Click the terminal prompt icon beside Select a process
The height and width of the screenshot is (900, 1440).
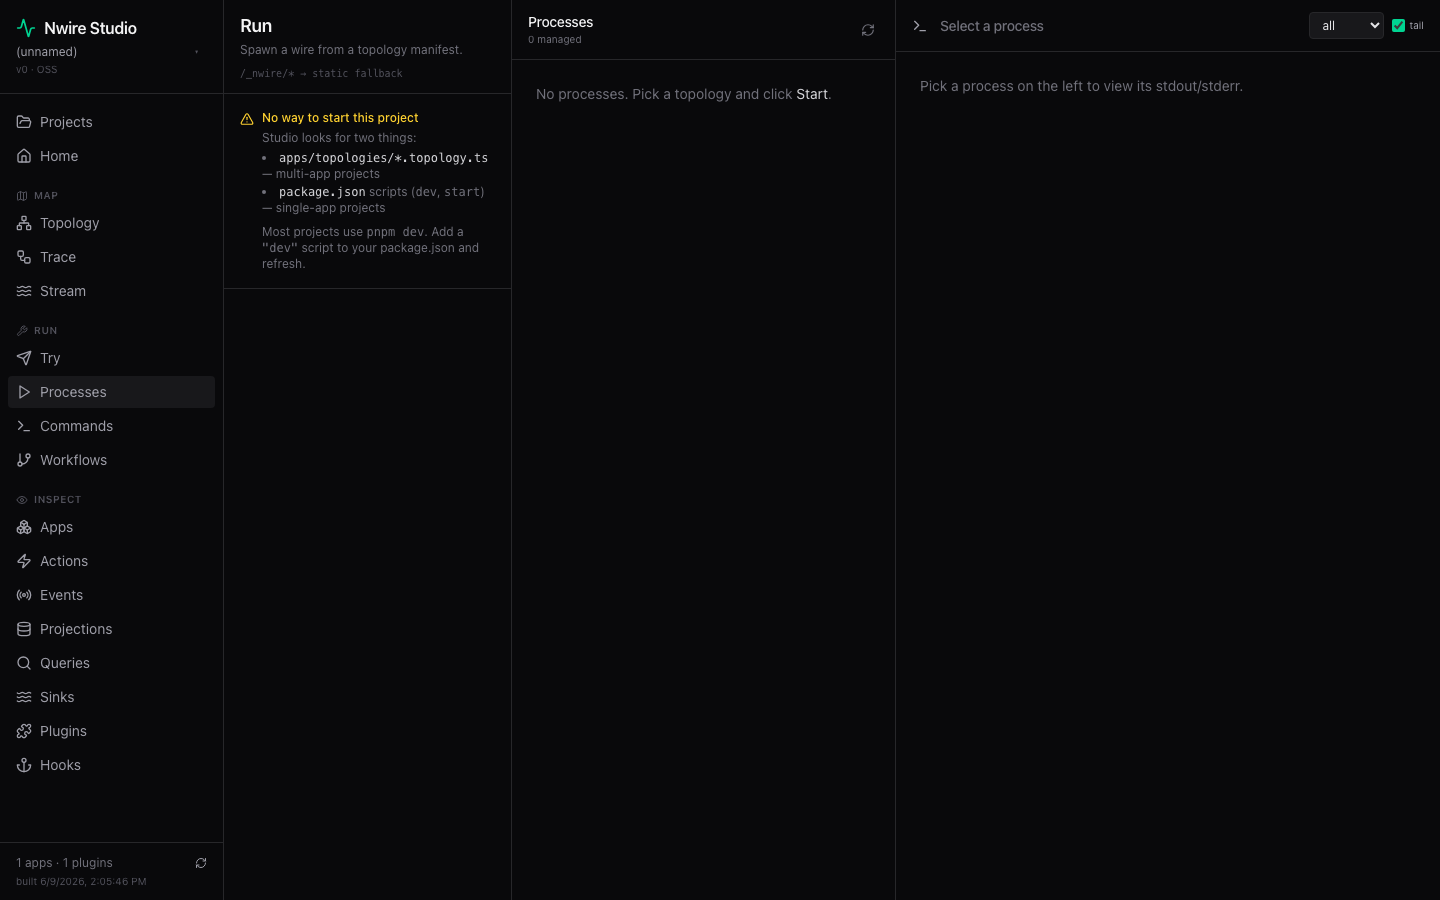920,26
